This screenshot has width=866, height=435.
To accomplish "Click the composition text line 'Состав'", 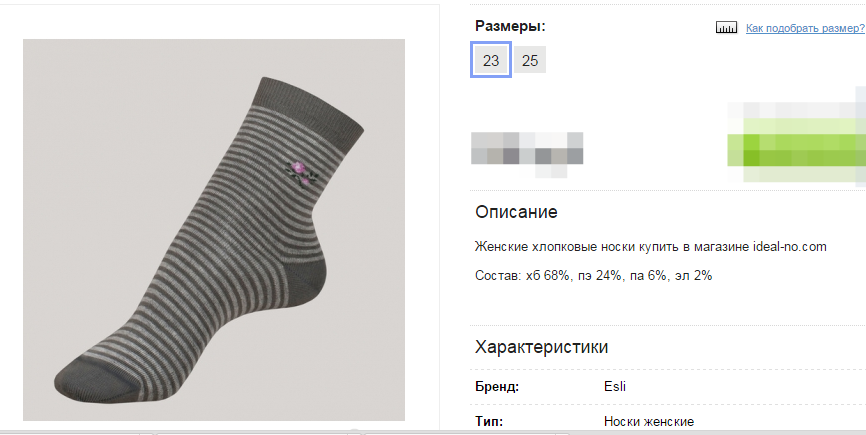I will coord(592,275).
